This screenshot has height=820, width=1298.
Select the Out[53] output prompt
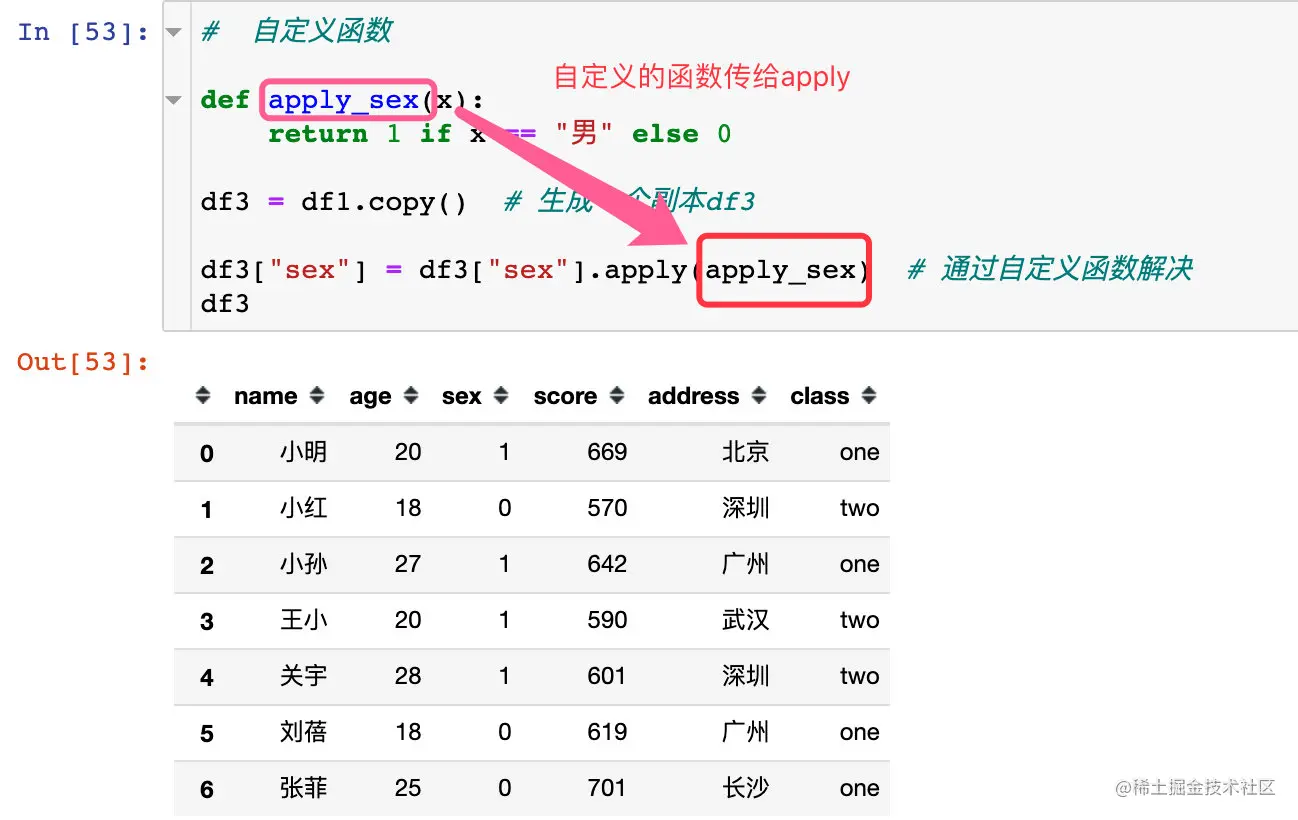pyautogui.click(x=83, y=362)
